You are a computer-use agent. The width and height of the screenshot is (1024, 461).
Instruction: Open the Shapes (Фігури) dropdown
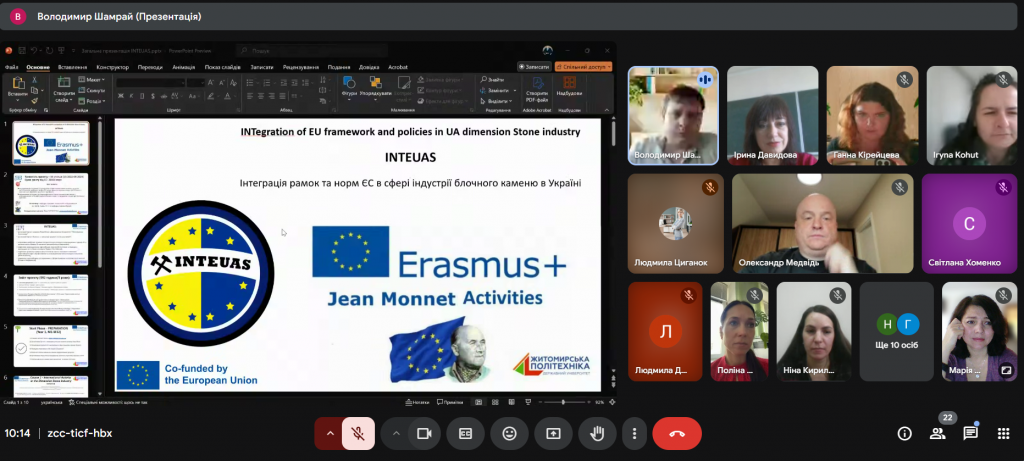coord(349,87)
